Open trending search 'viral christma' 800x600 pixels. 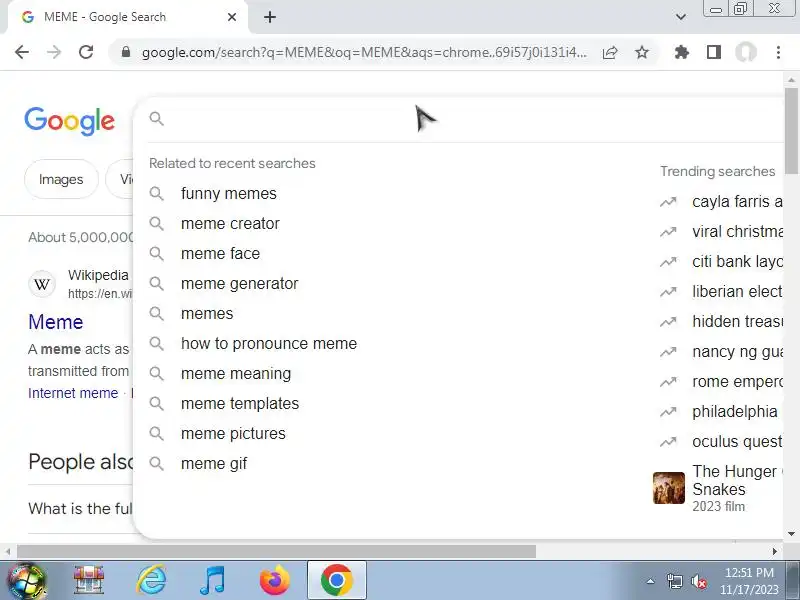[x=737, y=232]
